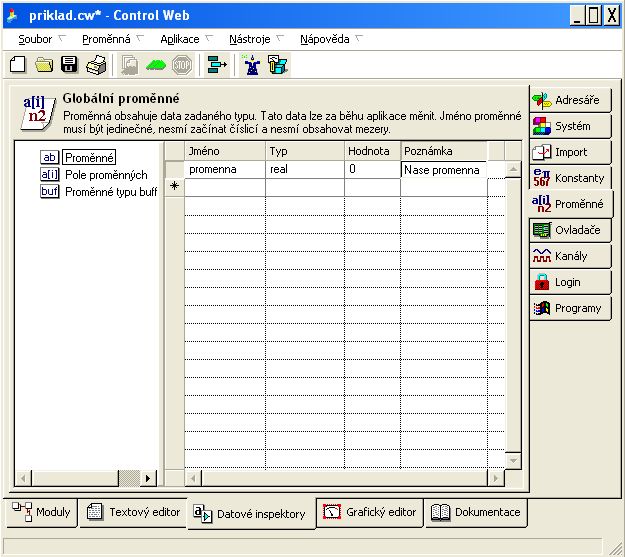
Task: Click the grayed documents toolbar icon
Action: (129, 65)
